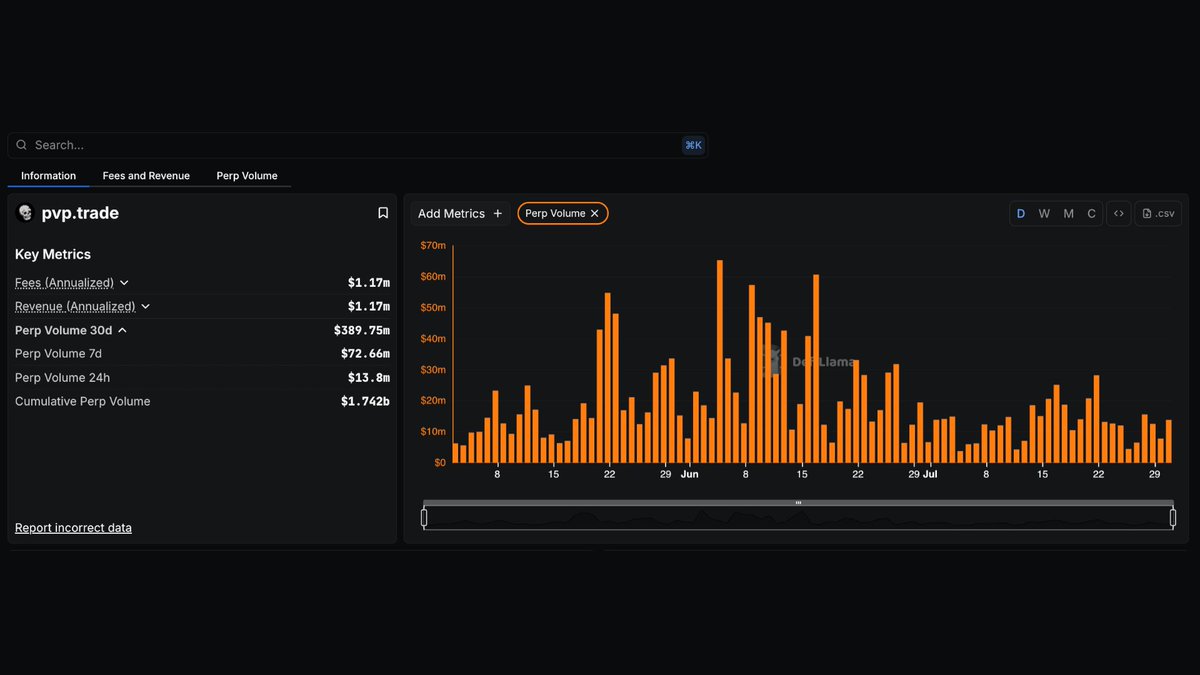Open the embed code icon button
Viewport: 1200px width, 675px height.
point(1119,213)
